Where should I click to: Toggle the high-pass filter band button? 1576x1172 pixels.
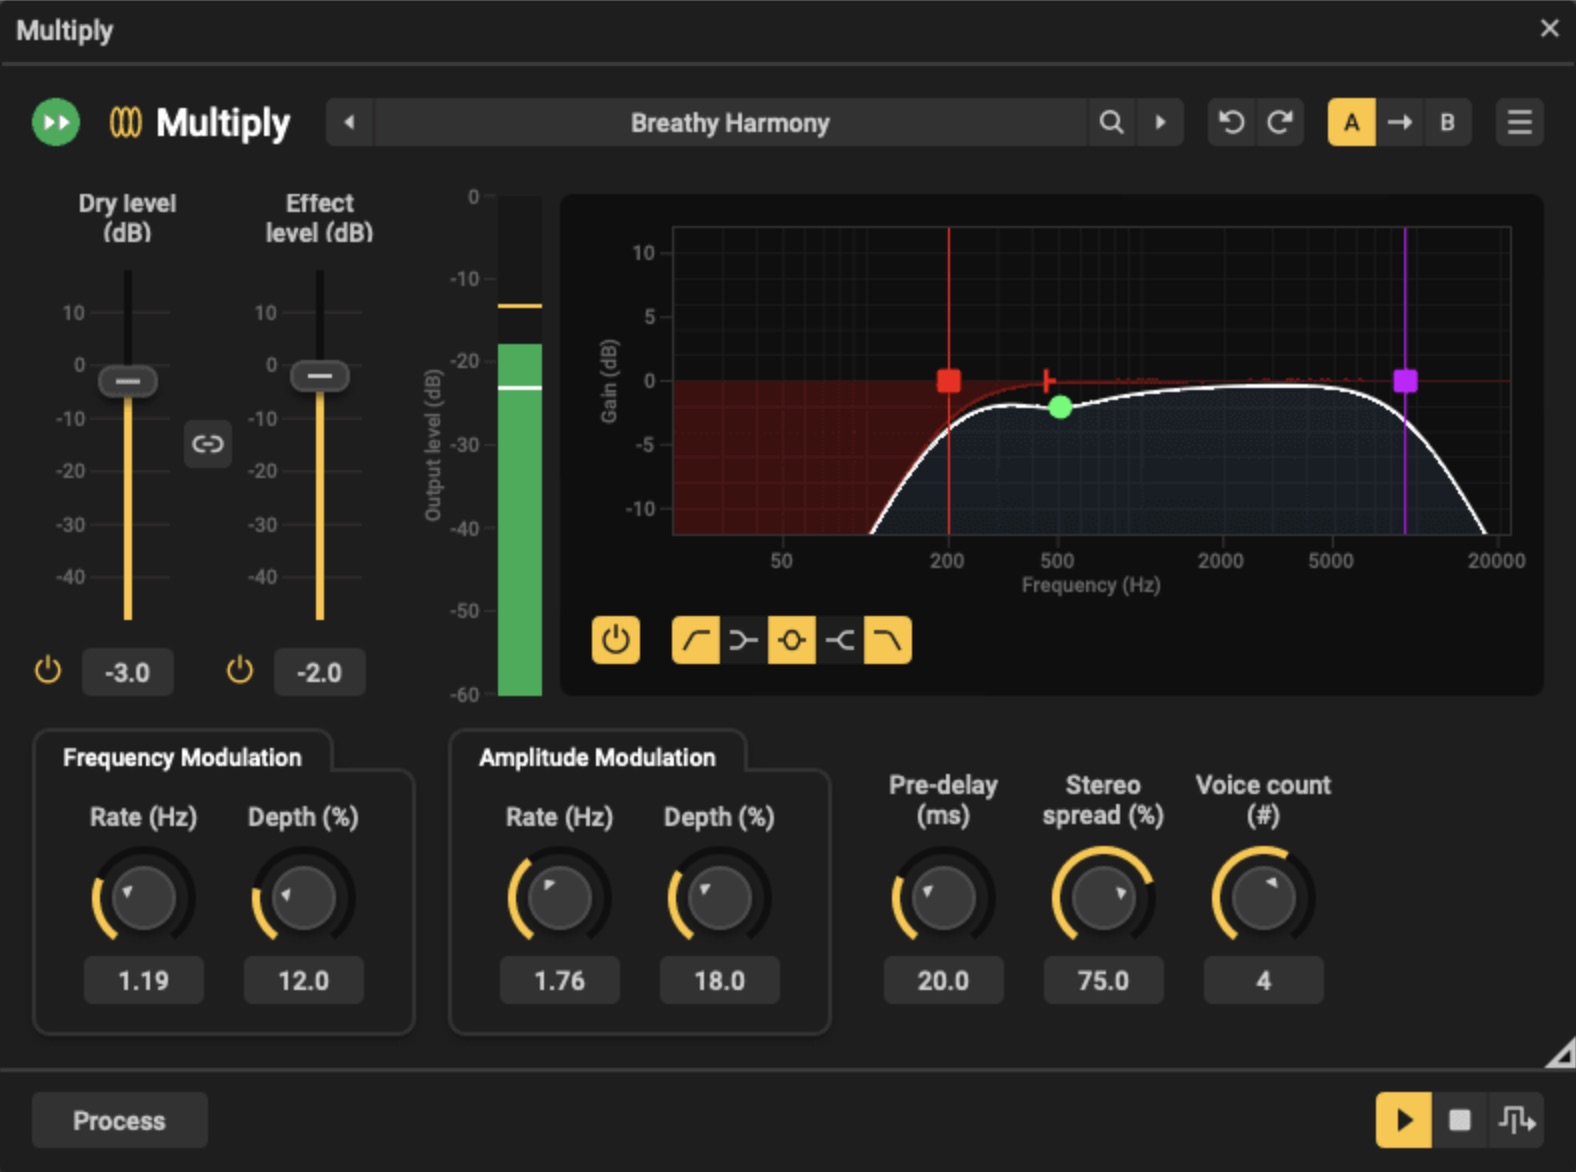(696, 640)
